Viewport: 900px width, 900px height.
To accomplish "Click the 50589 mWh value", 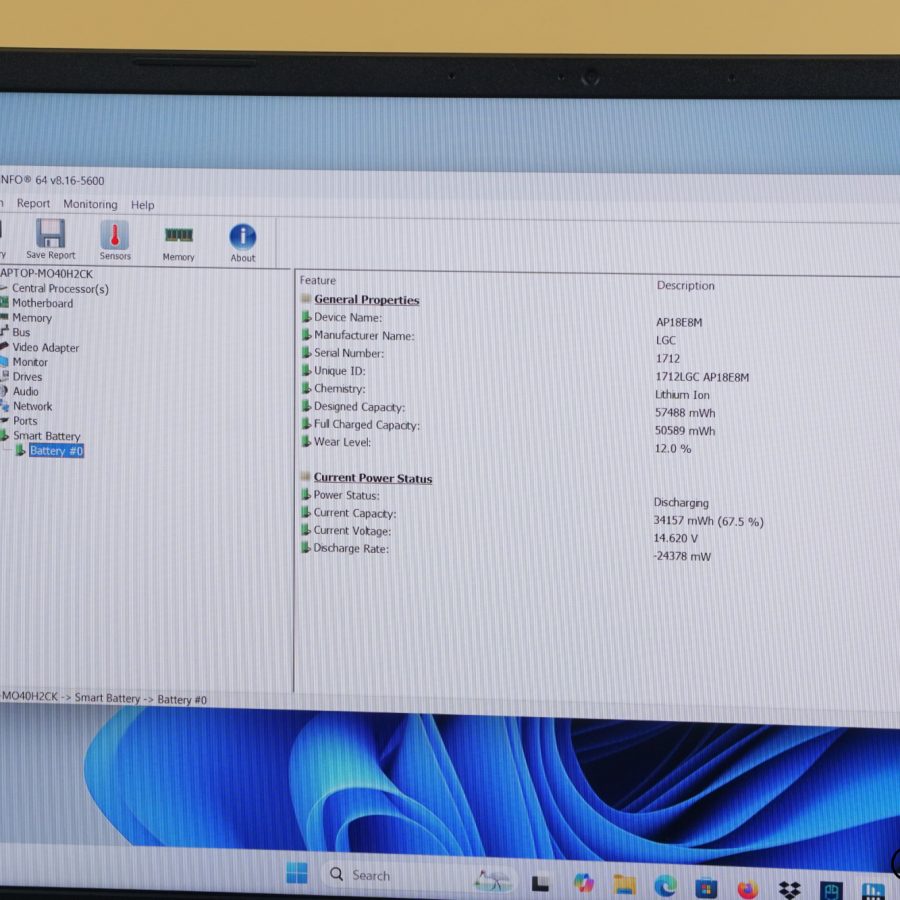I will point(685,430).
